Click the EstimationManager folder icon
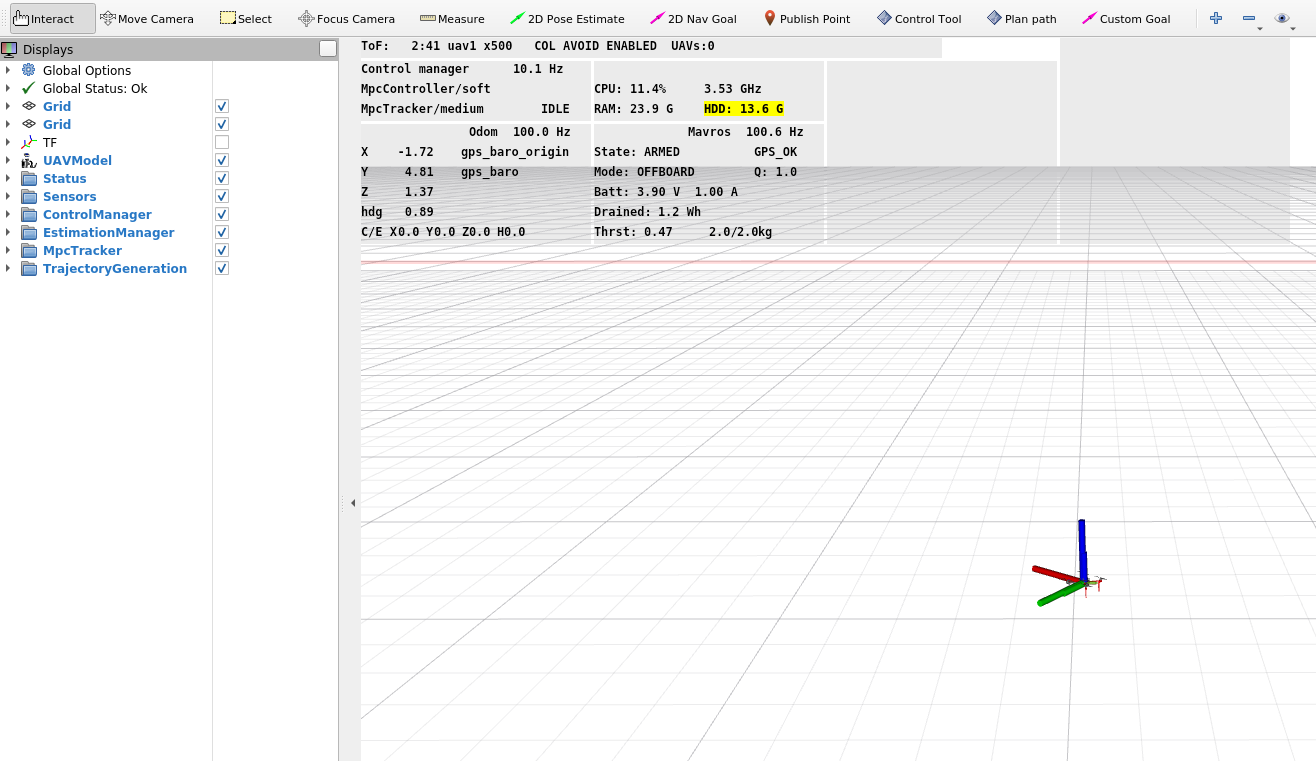The image size is (1316, 761). 28,232
